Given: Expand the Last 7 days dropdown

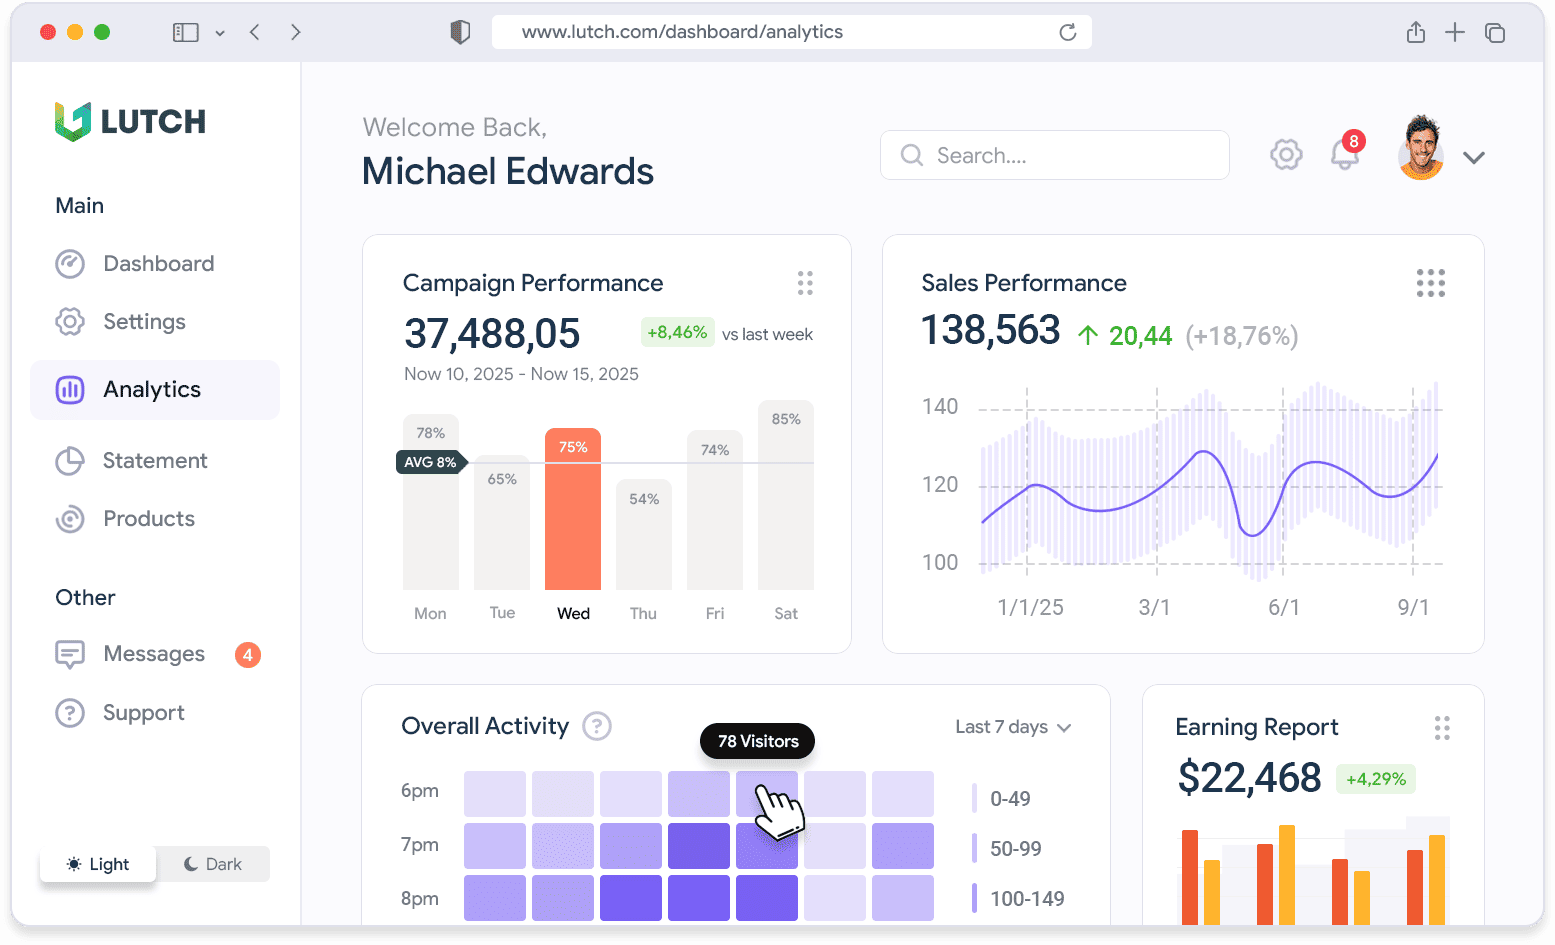Looking at the screenshot, I should pyautogui.click(x=1013, y=727).
